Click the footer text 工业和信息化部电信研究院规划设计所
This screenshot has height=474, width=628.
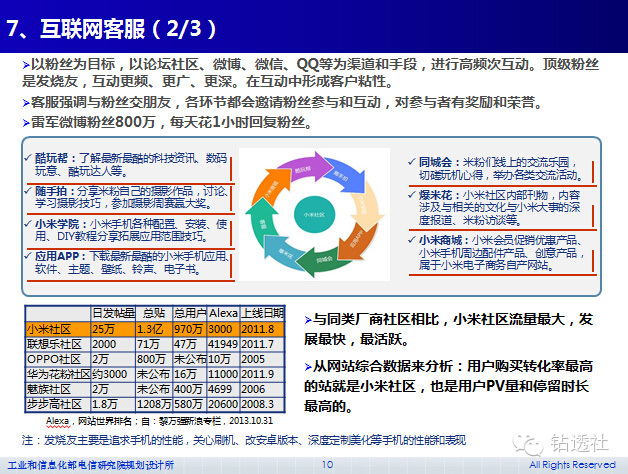[x=91, y=465]
